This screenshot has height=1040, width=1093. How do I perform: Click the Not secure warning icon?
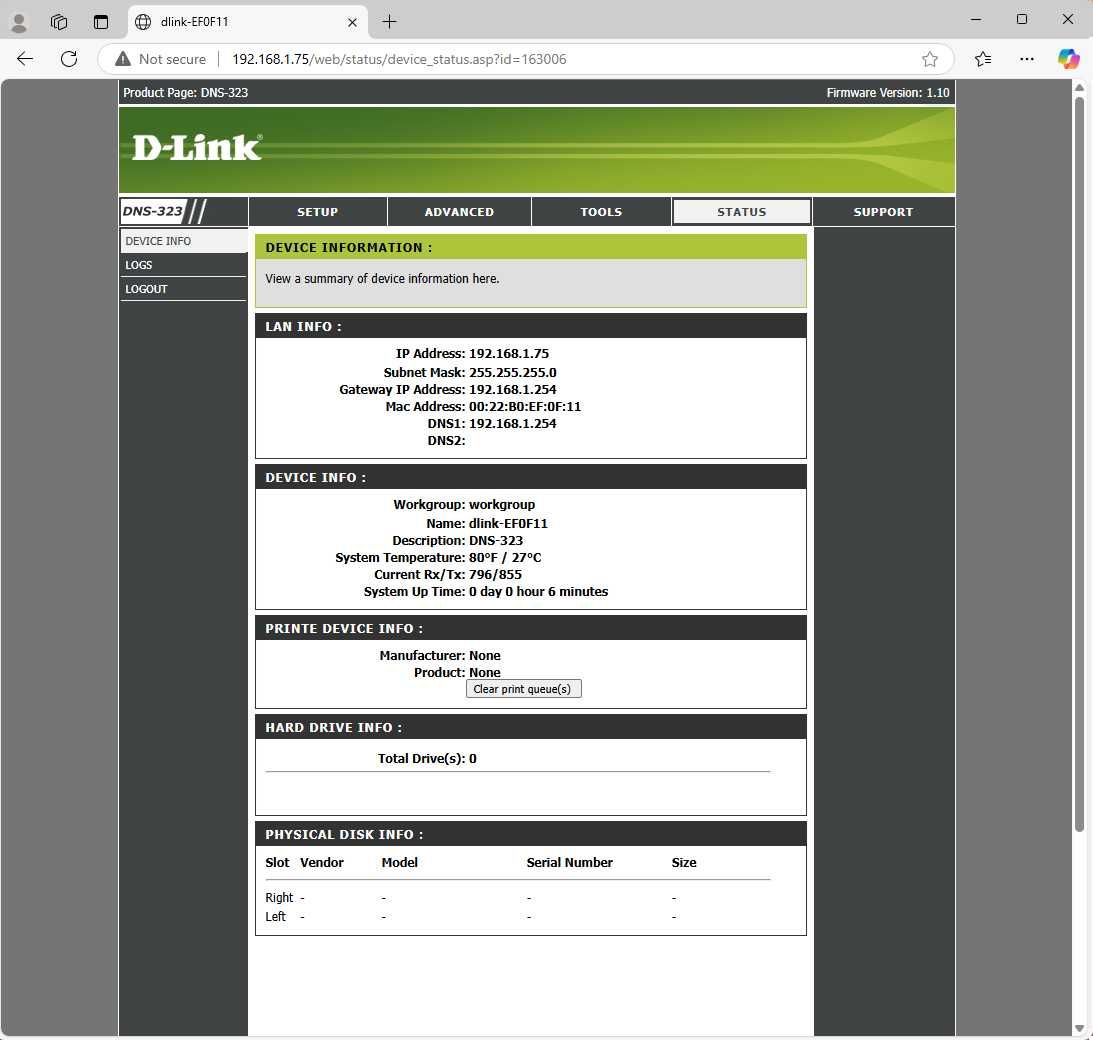click(x=123, y=59)
